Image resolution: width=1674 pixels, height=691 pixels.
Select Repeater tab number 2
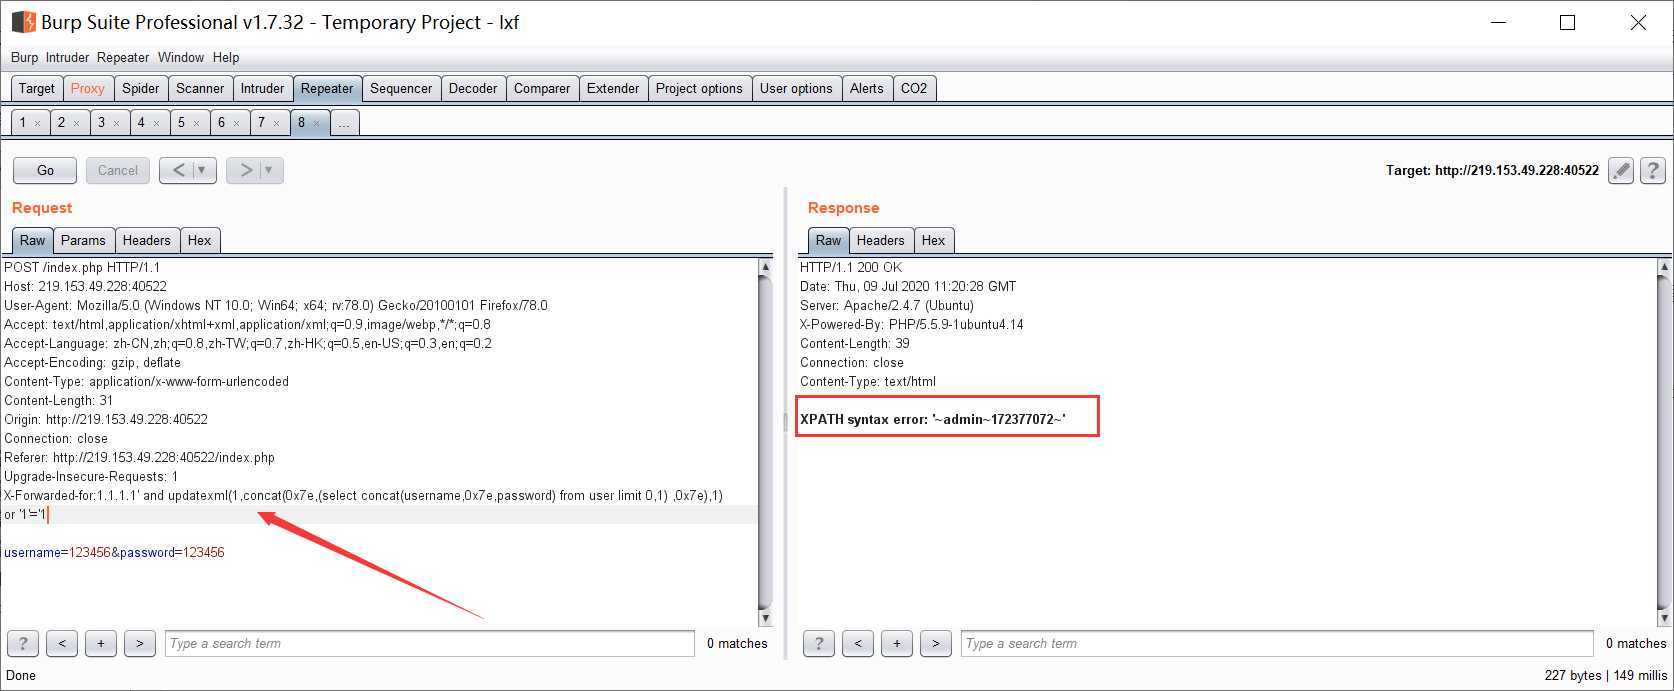[x=68, y=123]
